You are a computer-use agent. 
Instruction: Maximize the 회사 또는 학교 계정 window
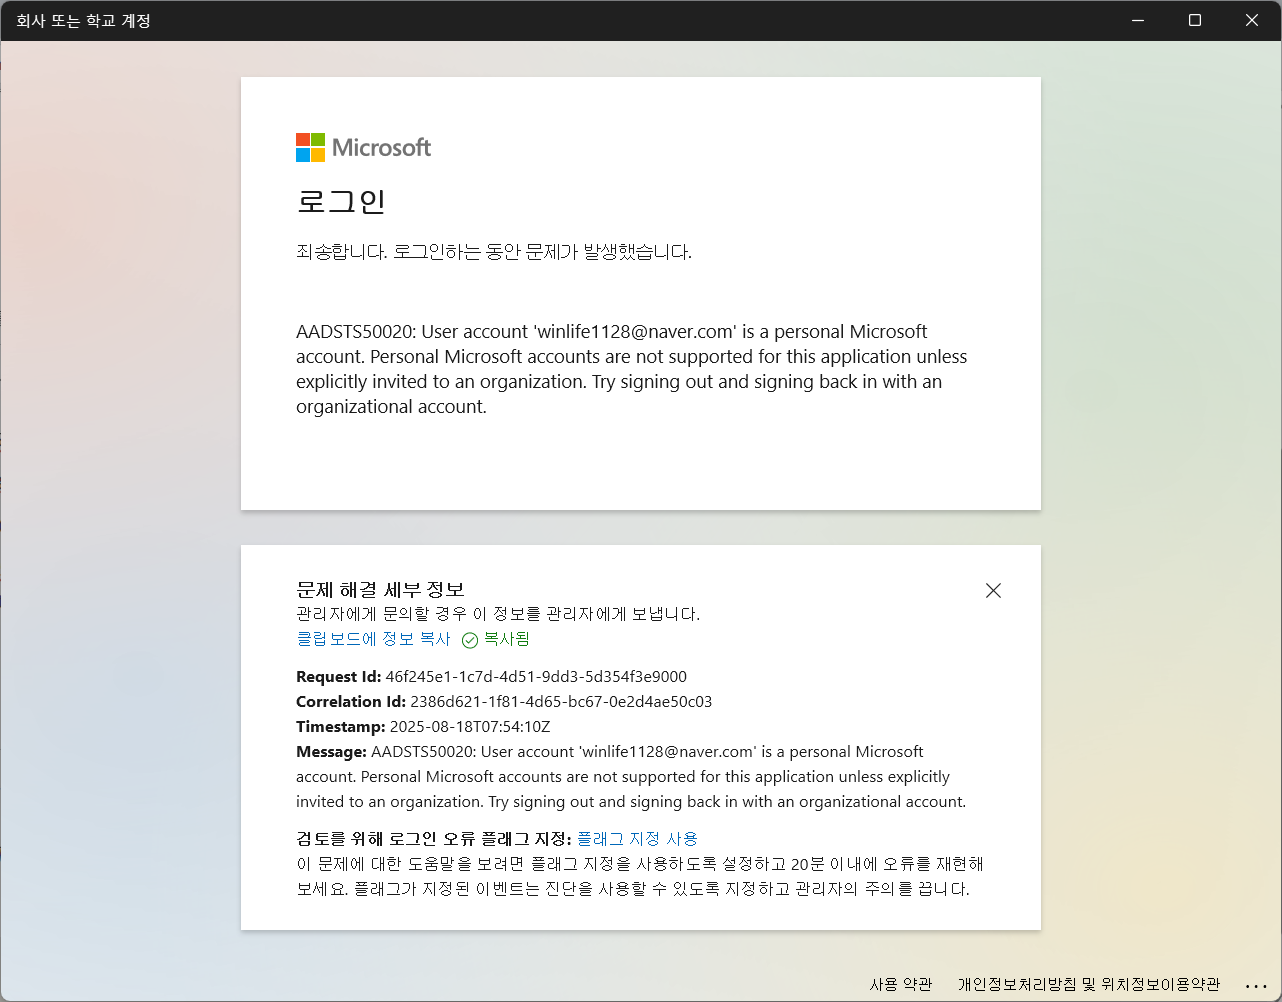coord(1194,20)
